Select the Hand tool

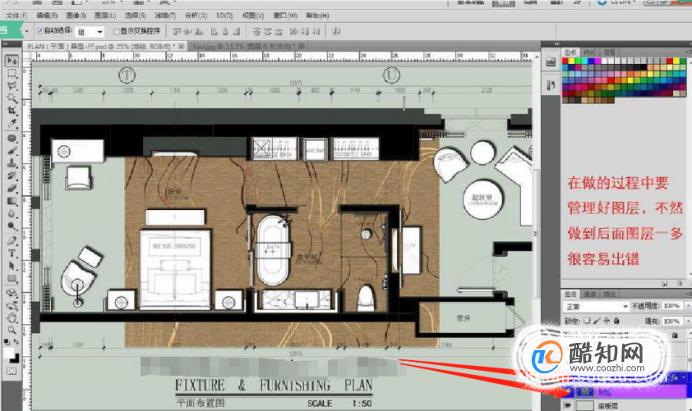(11, 318)
